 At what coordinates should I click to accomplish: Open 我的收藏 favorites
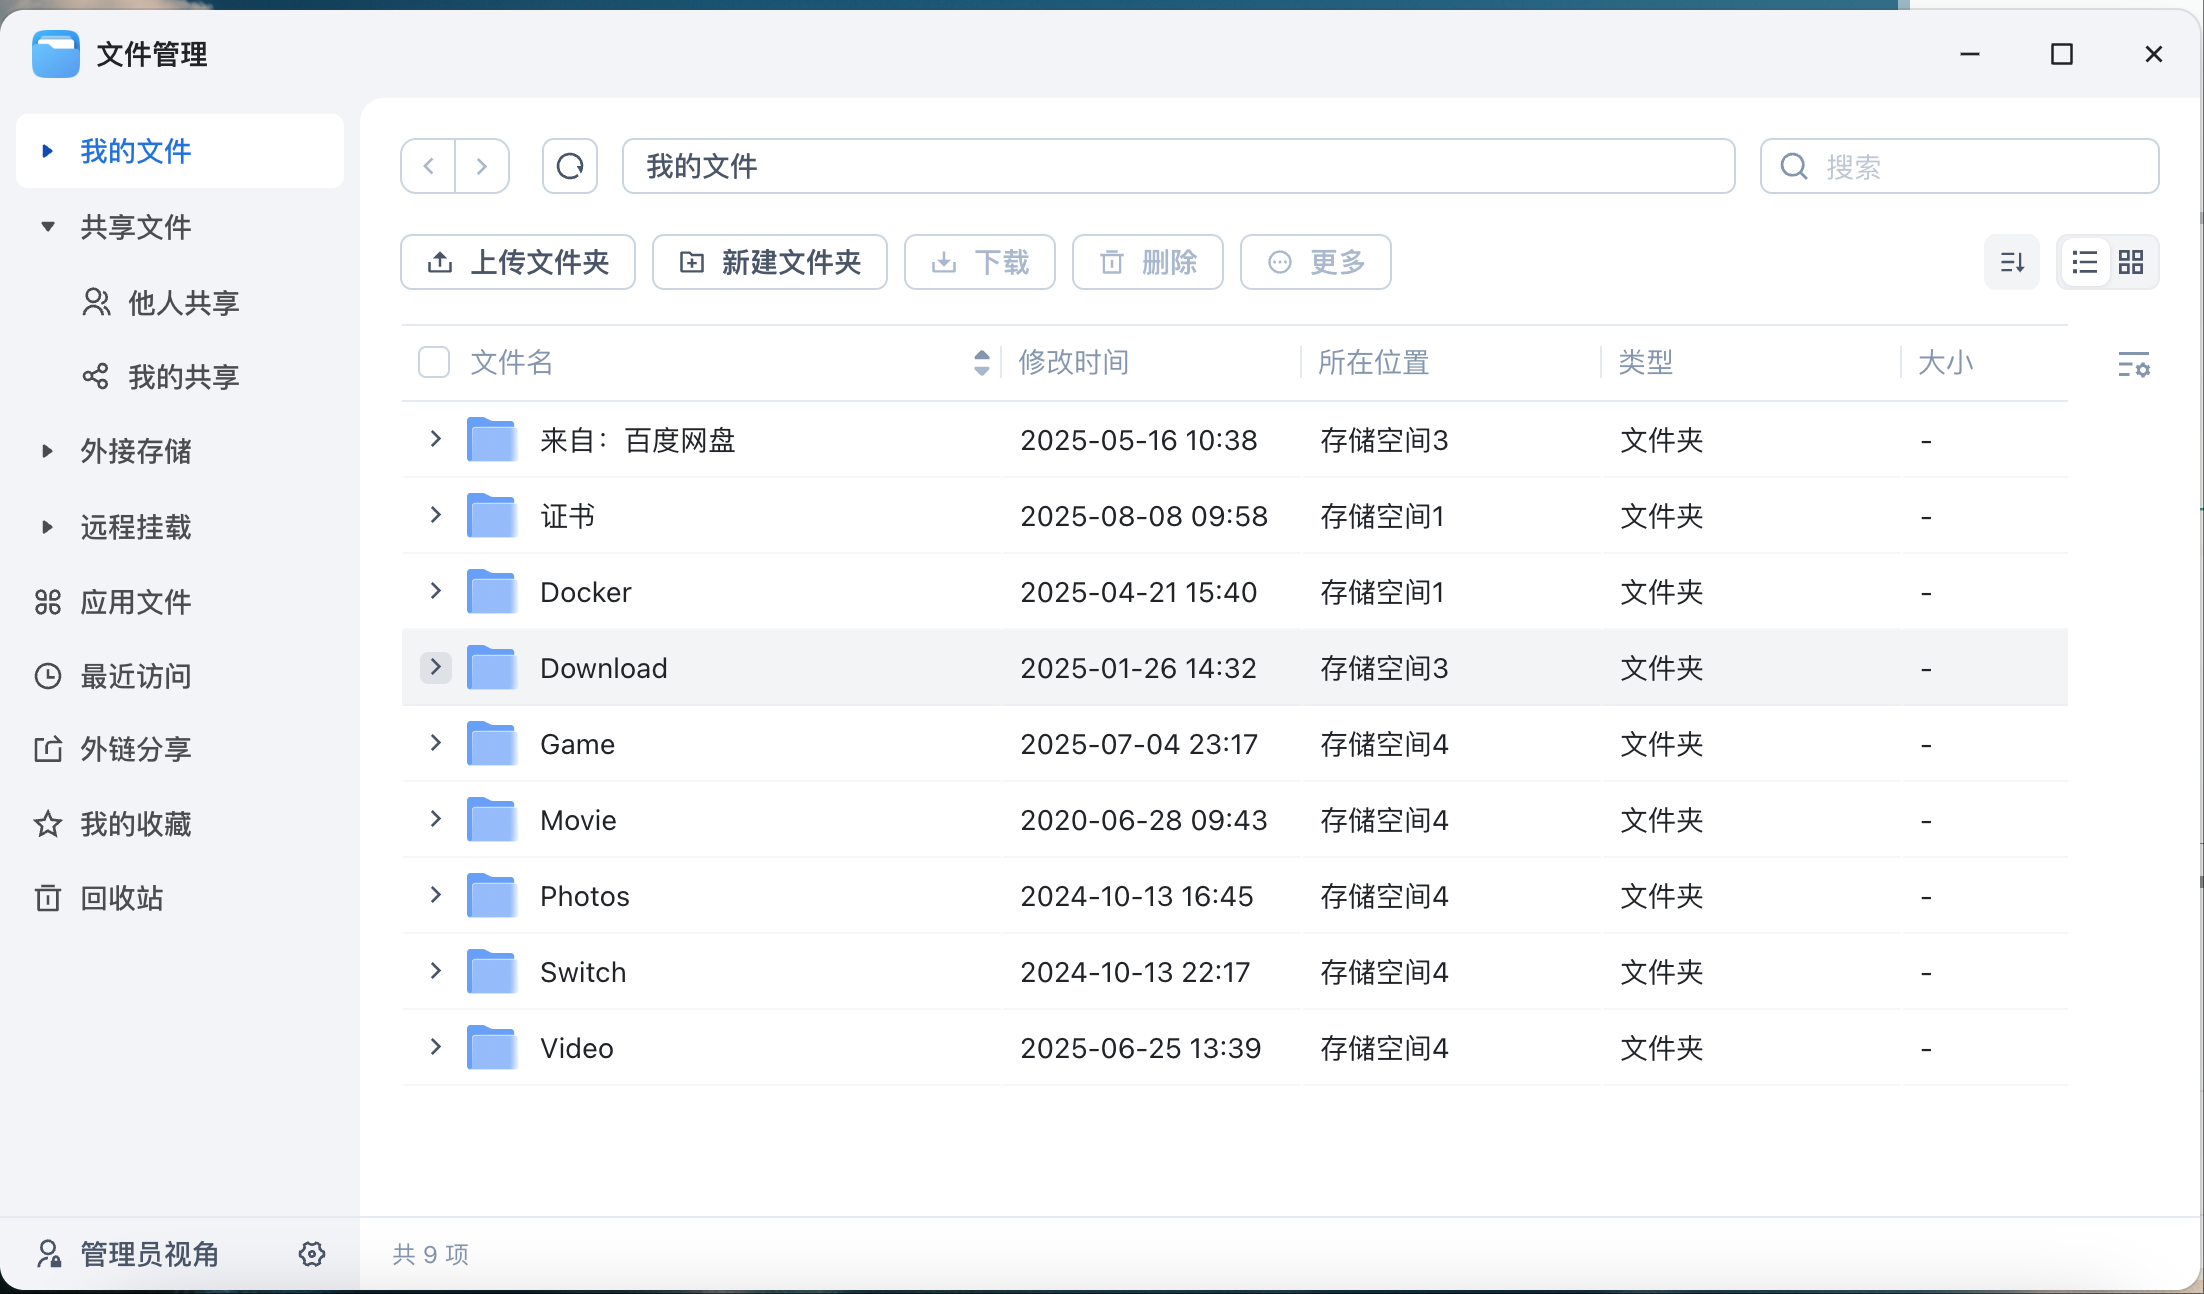135,824
